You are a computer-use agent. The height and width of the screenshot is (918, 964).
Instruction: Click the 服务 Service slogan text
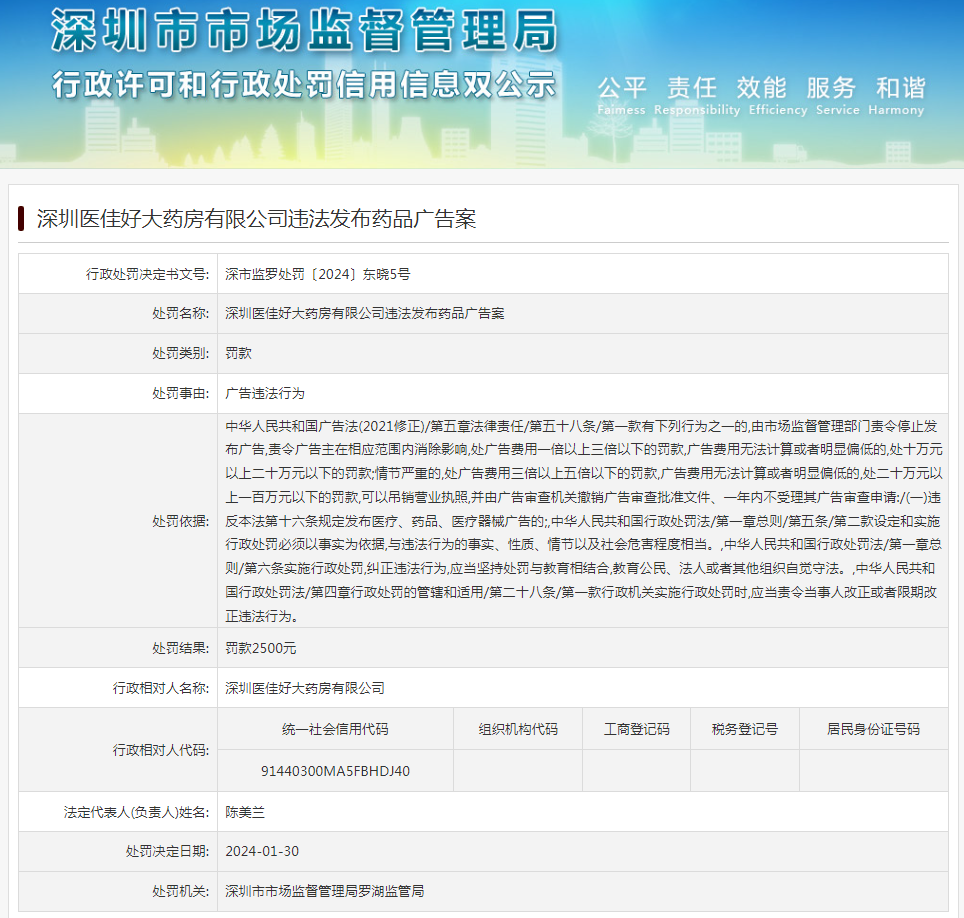(837, 96)
